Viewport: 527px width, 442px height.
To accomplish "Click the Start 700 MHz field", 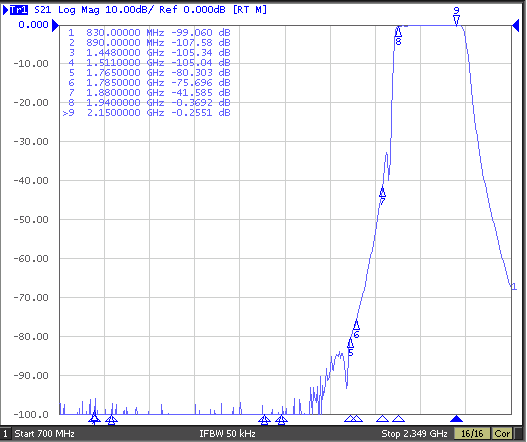I will tap(44, 434).
